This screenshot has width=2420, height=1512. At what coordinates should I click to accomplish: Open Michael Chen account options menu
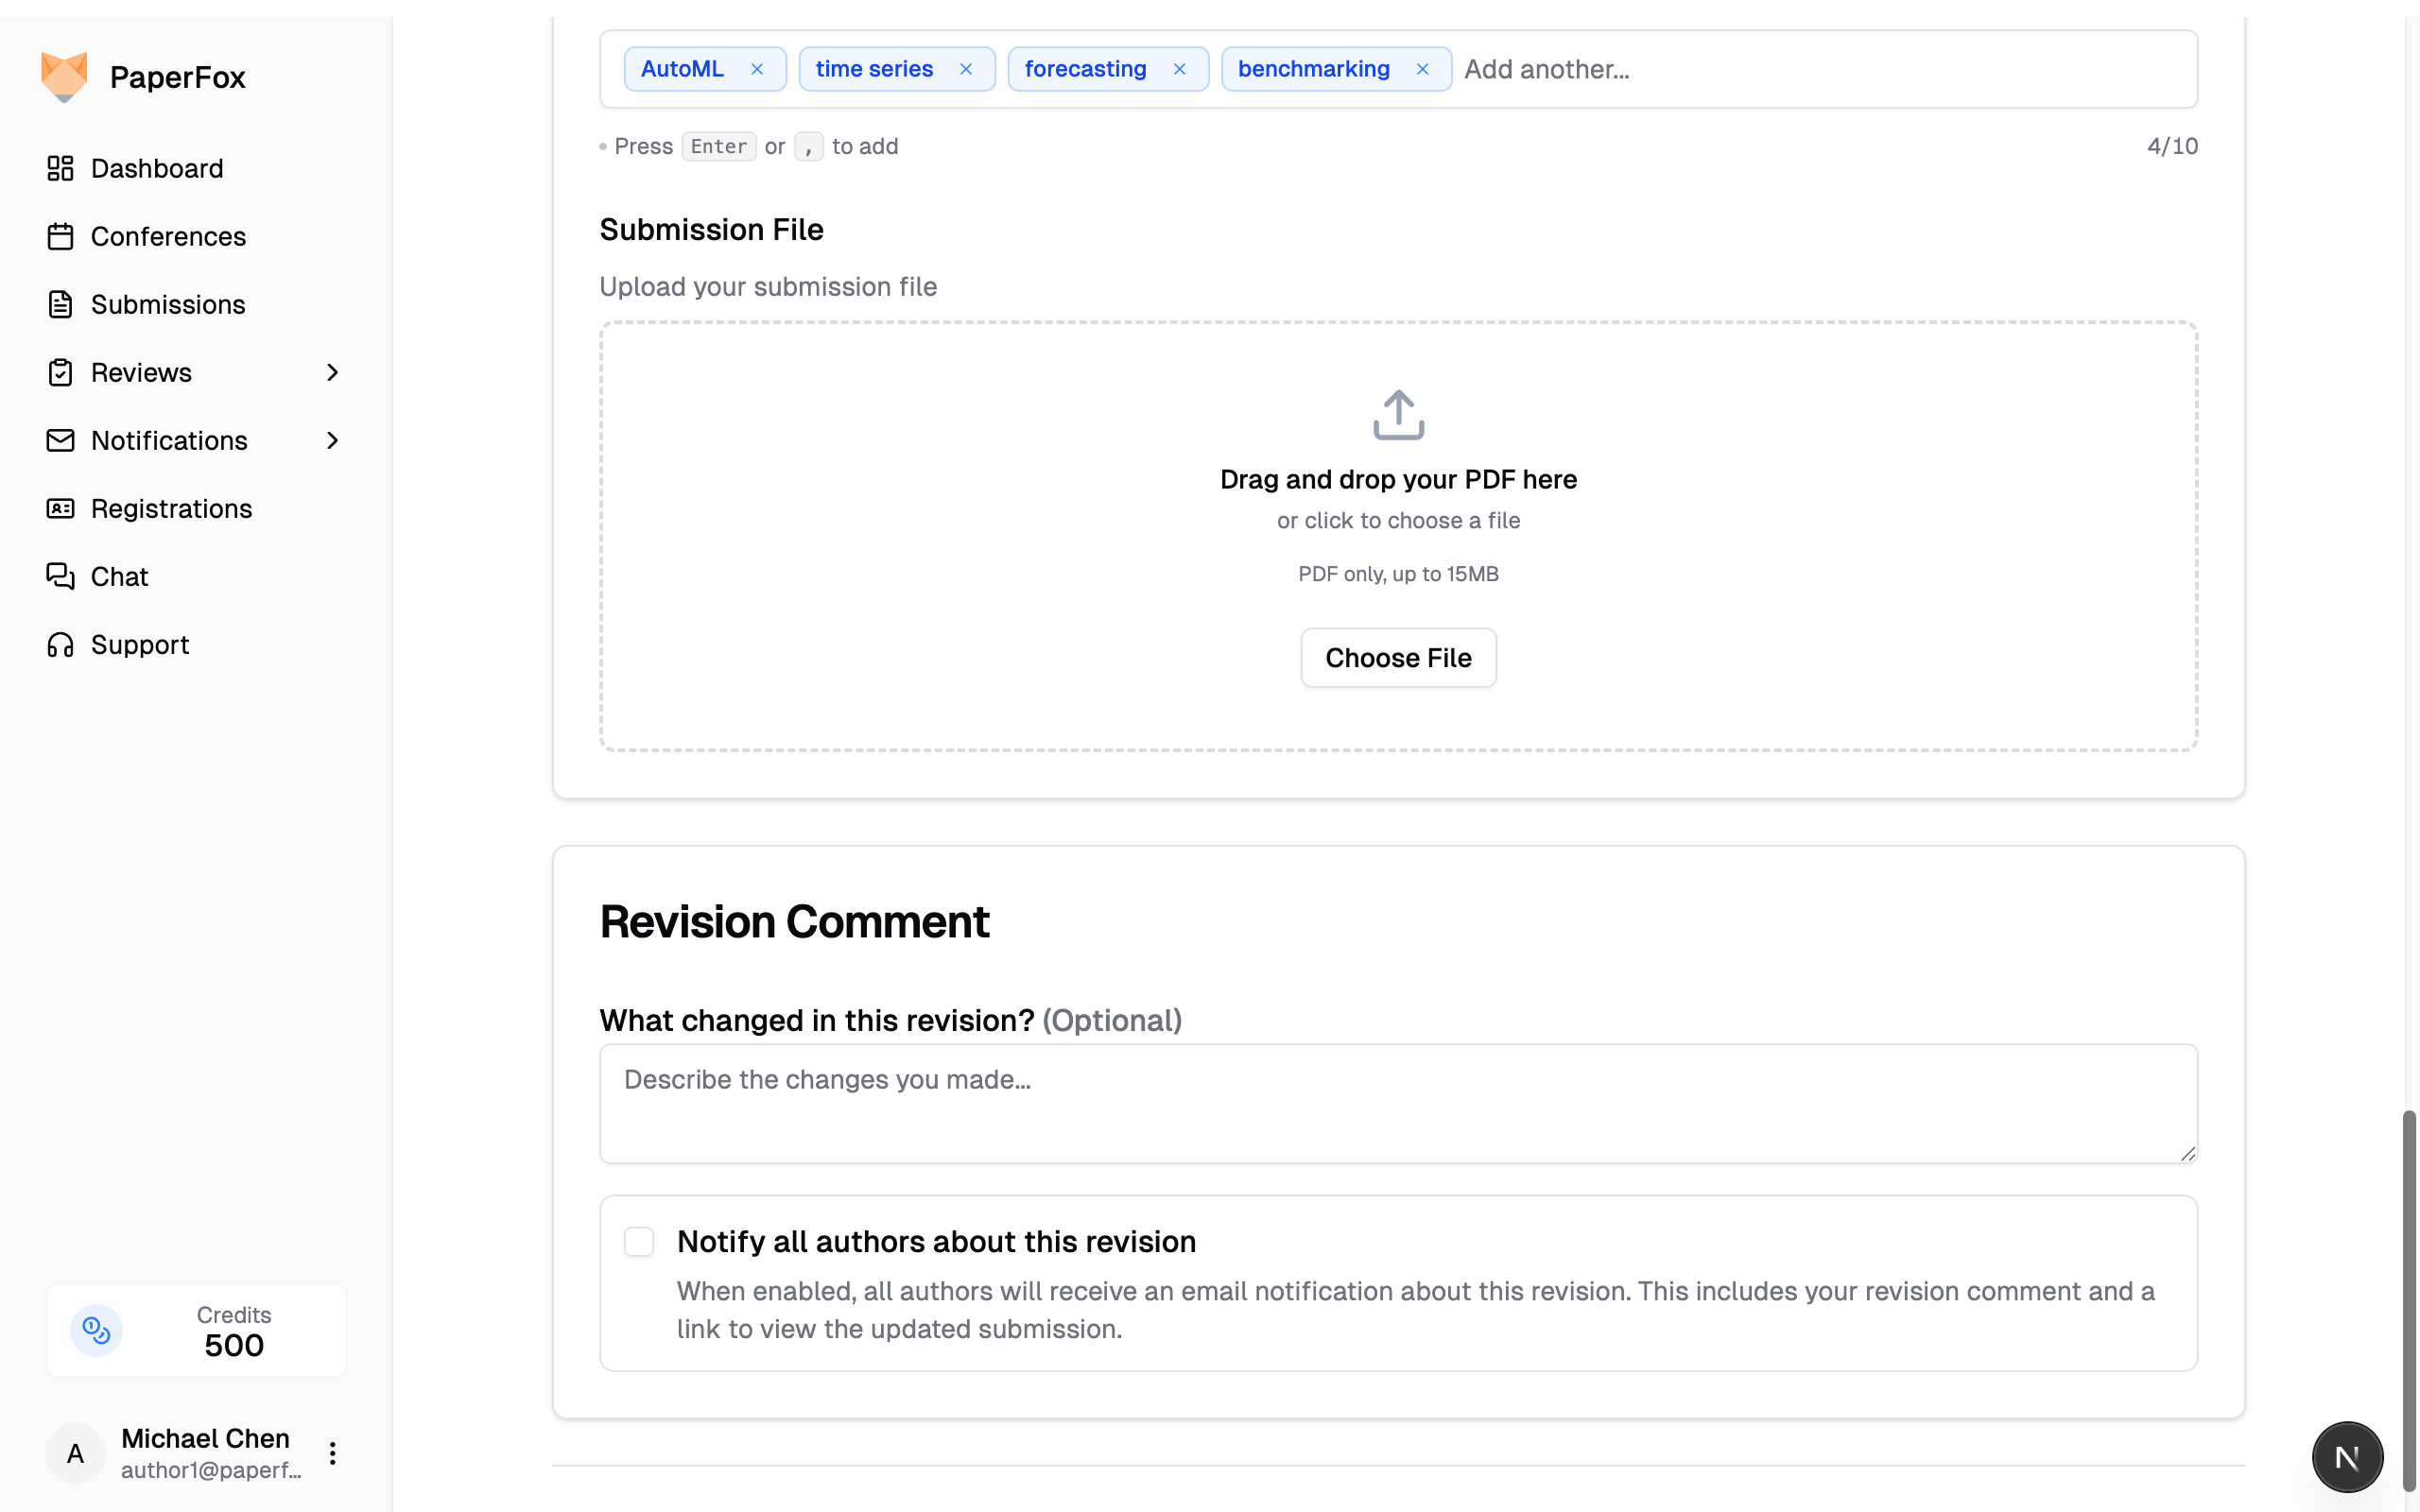tap(333, 1453)
